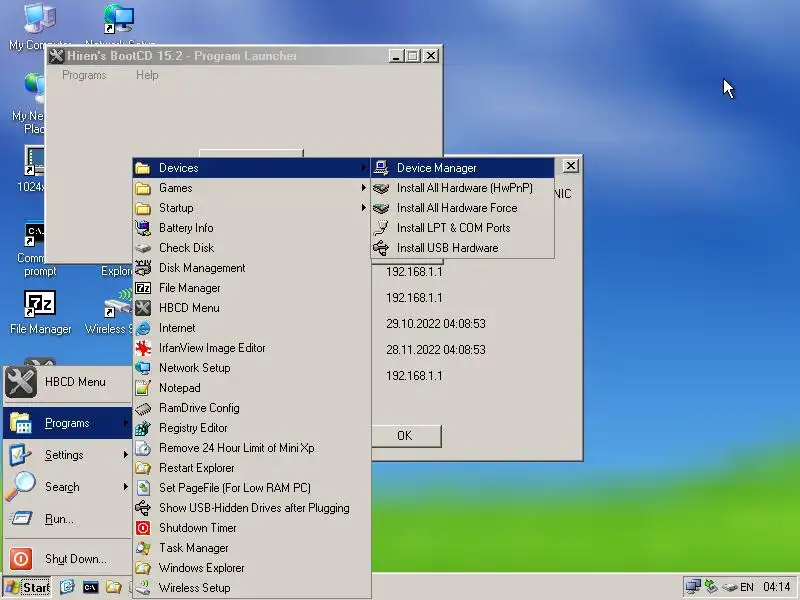The width and height of the screenshot is (800, 600).
Task: Open HBCD Menu from Start menu top
Action: click(67, 382)
